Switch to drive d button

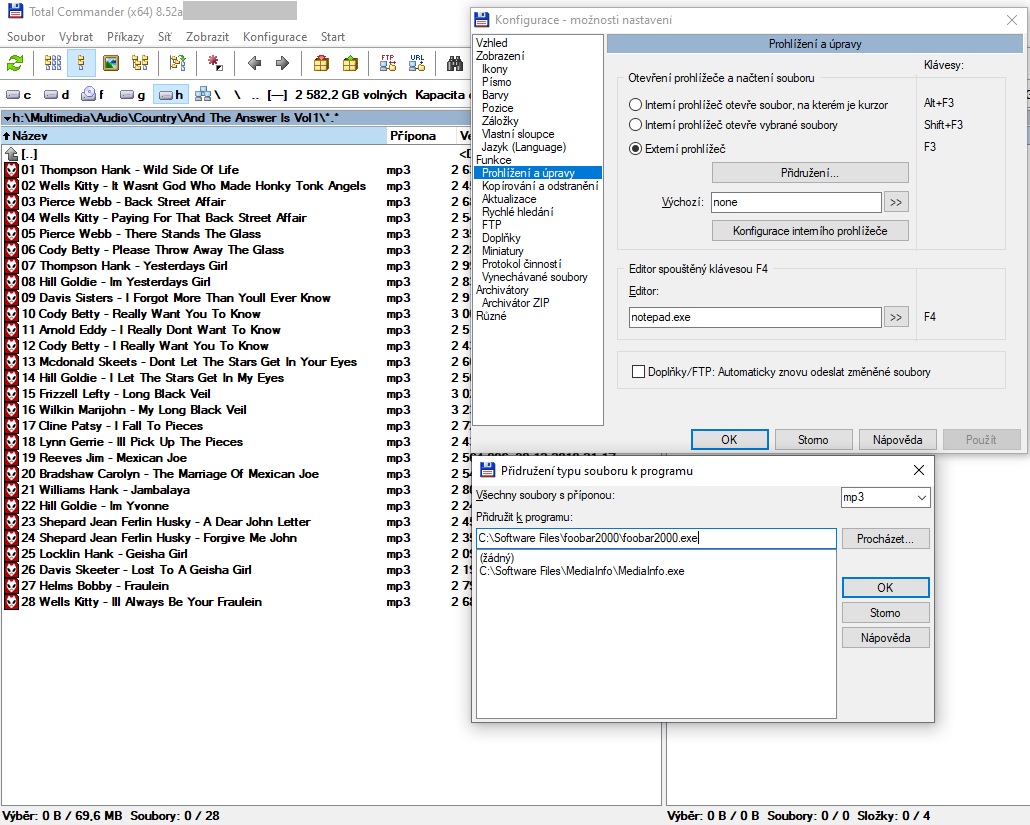[x=57, y=95]
